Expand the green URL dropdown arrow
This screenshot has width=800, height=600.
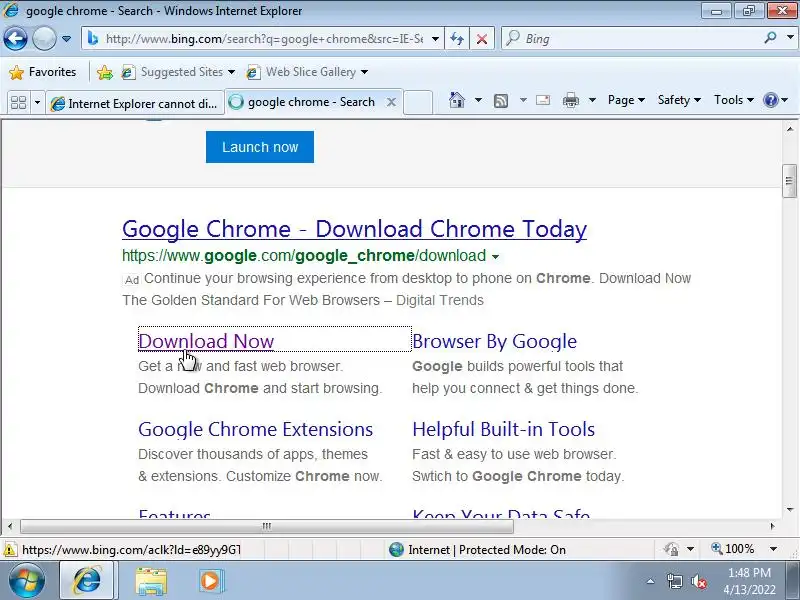[495, 257]
